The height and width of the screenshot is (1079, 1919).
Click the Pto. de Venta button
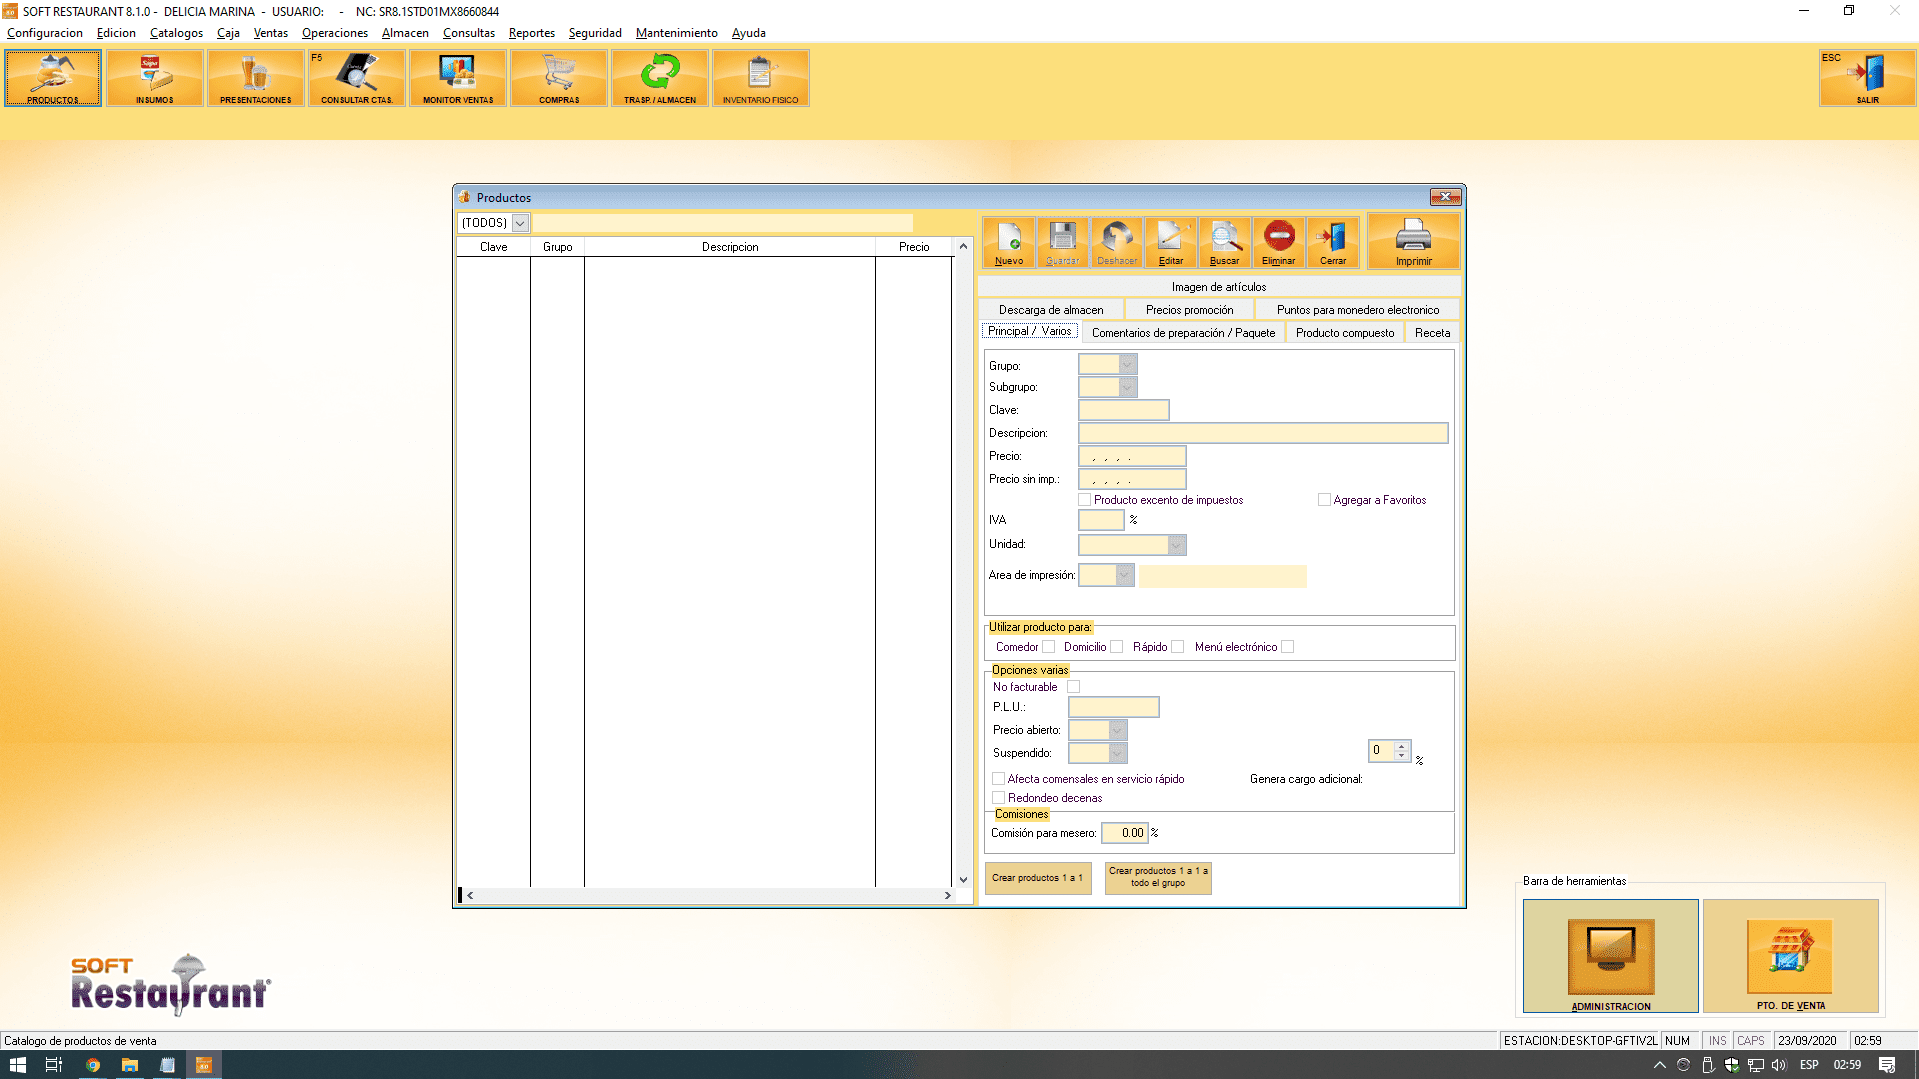point(1790,956)
